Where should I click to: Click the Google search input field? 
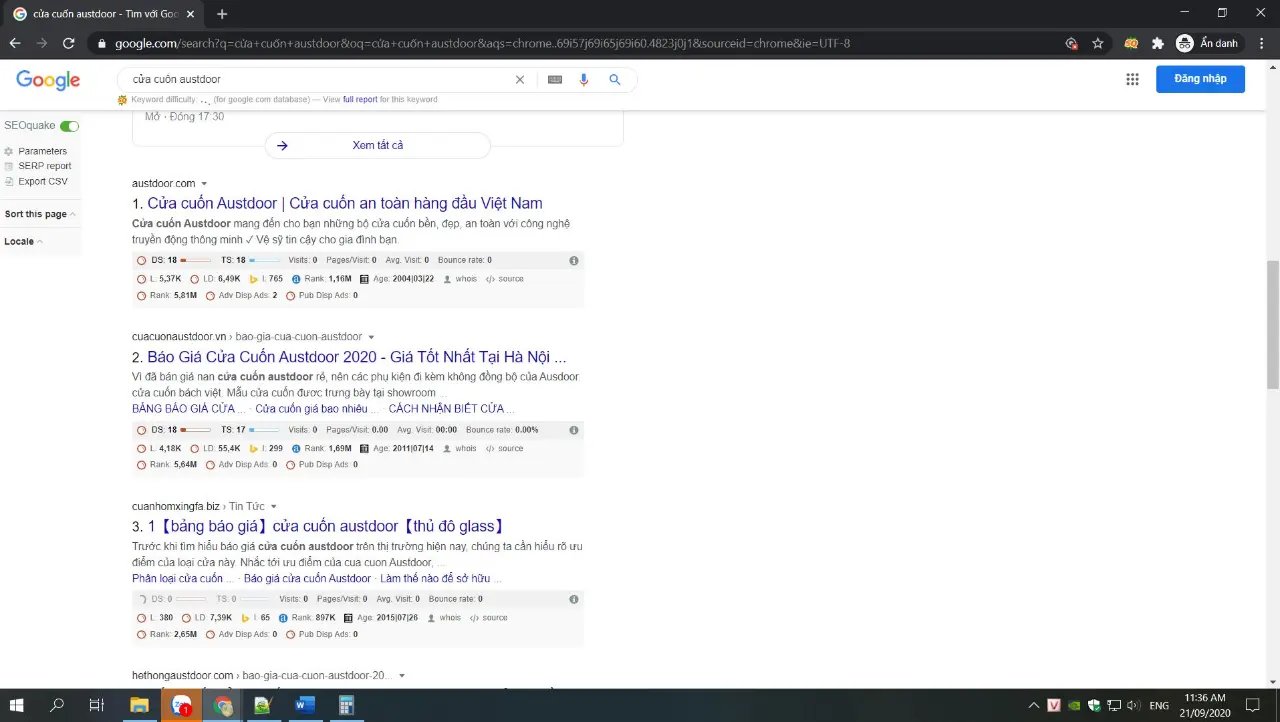[x=320, y=79]
